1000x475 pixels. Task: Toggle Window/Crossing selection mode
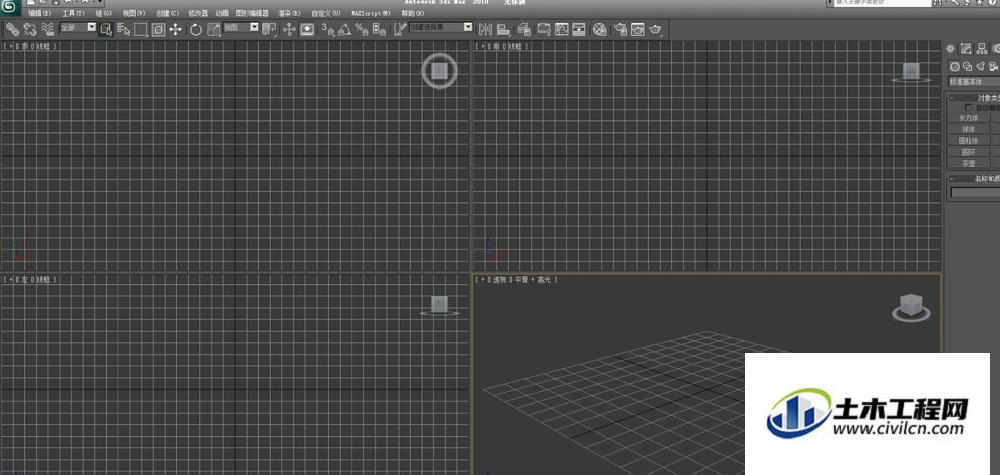tap(158, 29)
